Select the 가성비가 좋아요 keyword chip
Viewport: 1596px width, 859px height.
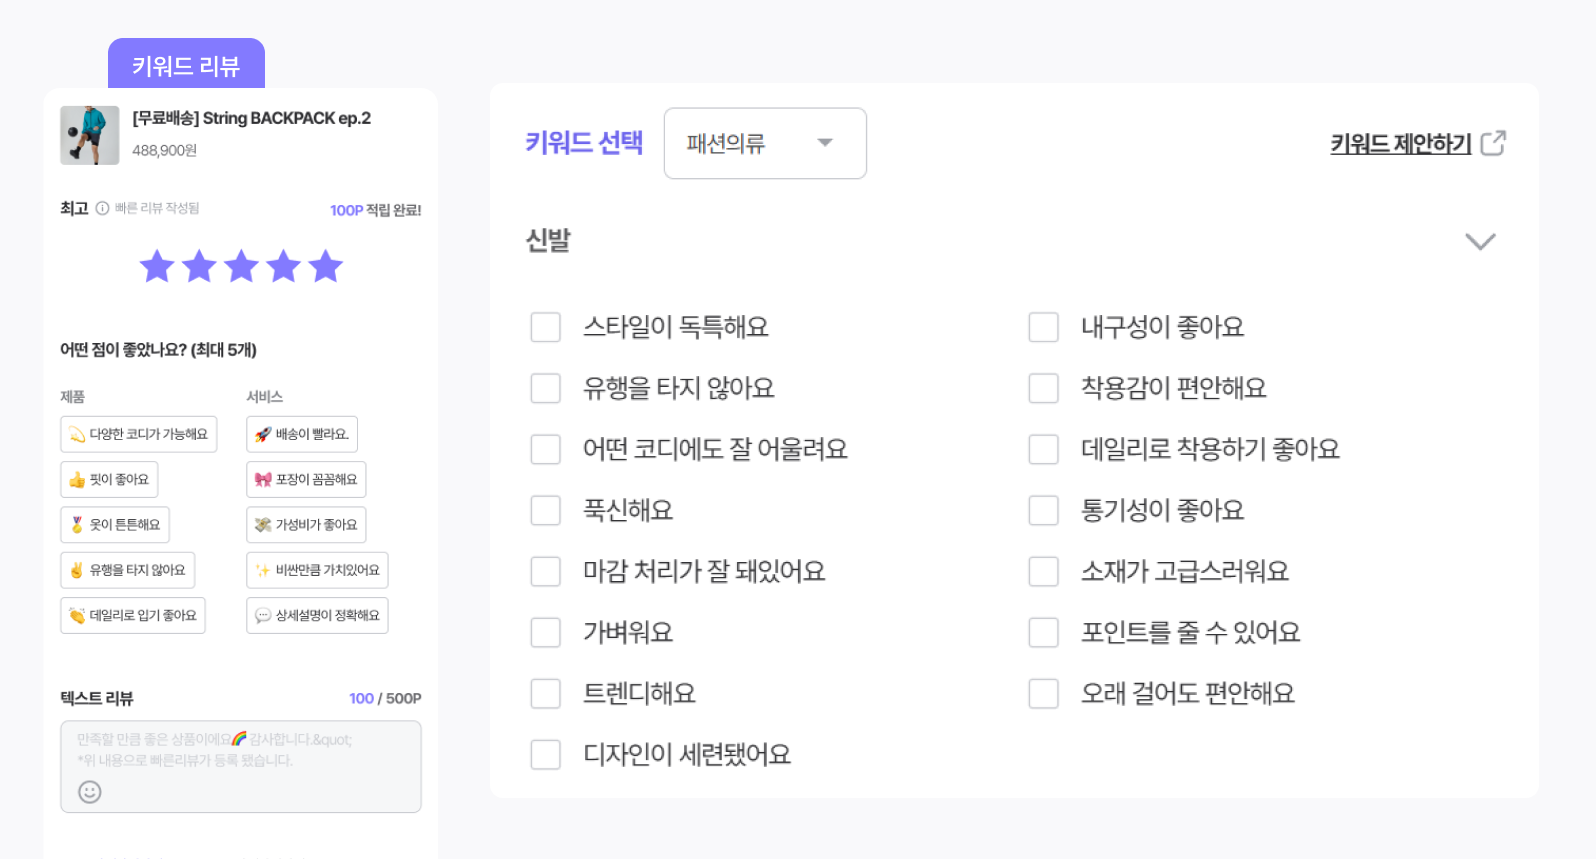click(x=306, y=525)
